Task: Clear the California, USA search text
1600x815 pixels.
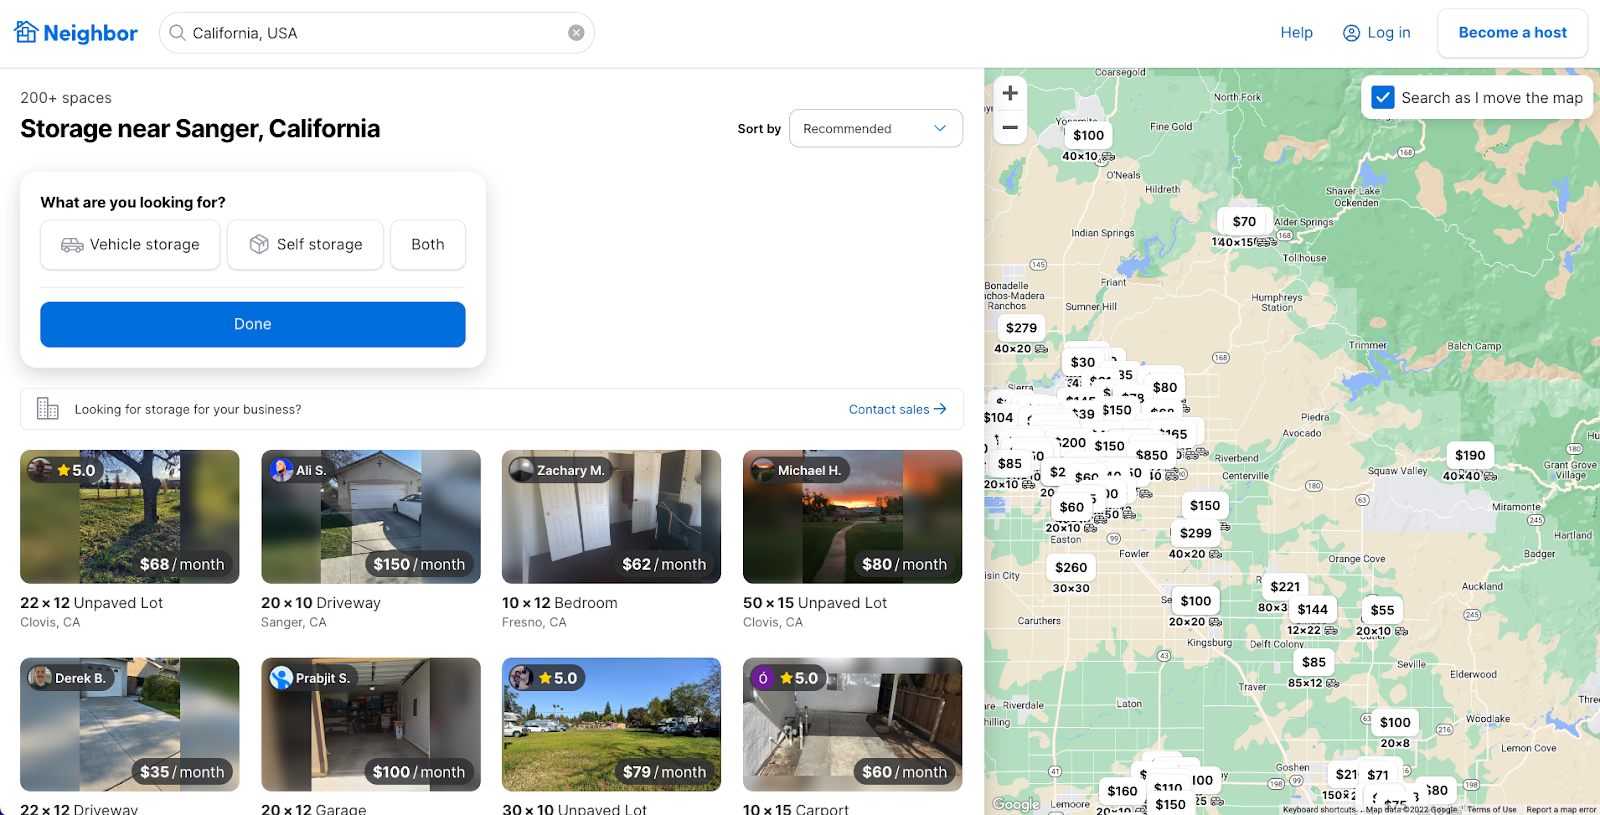Action: click(x=576, y=33)
